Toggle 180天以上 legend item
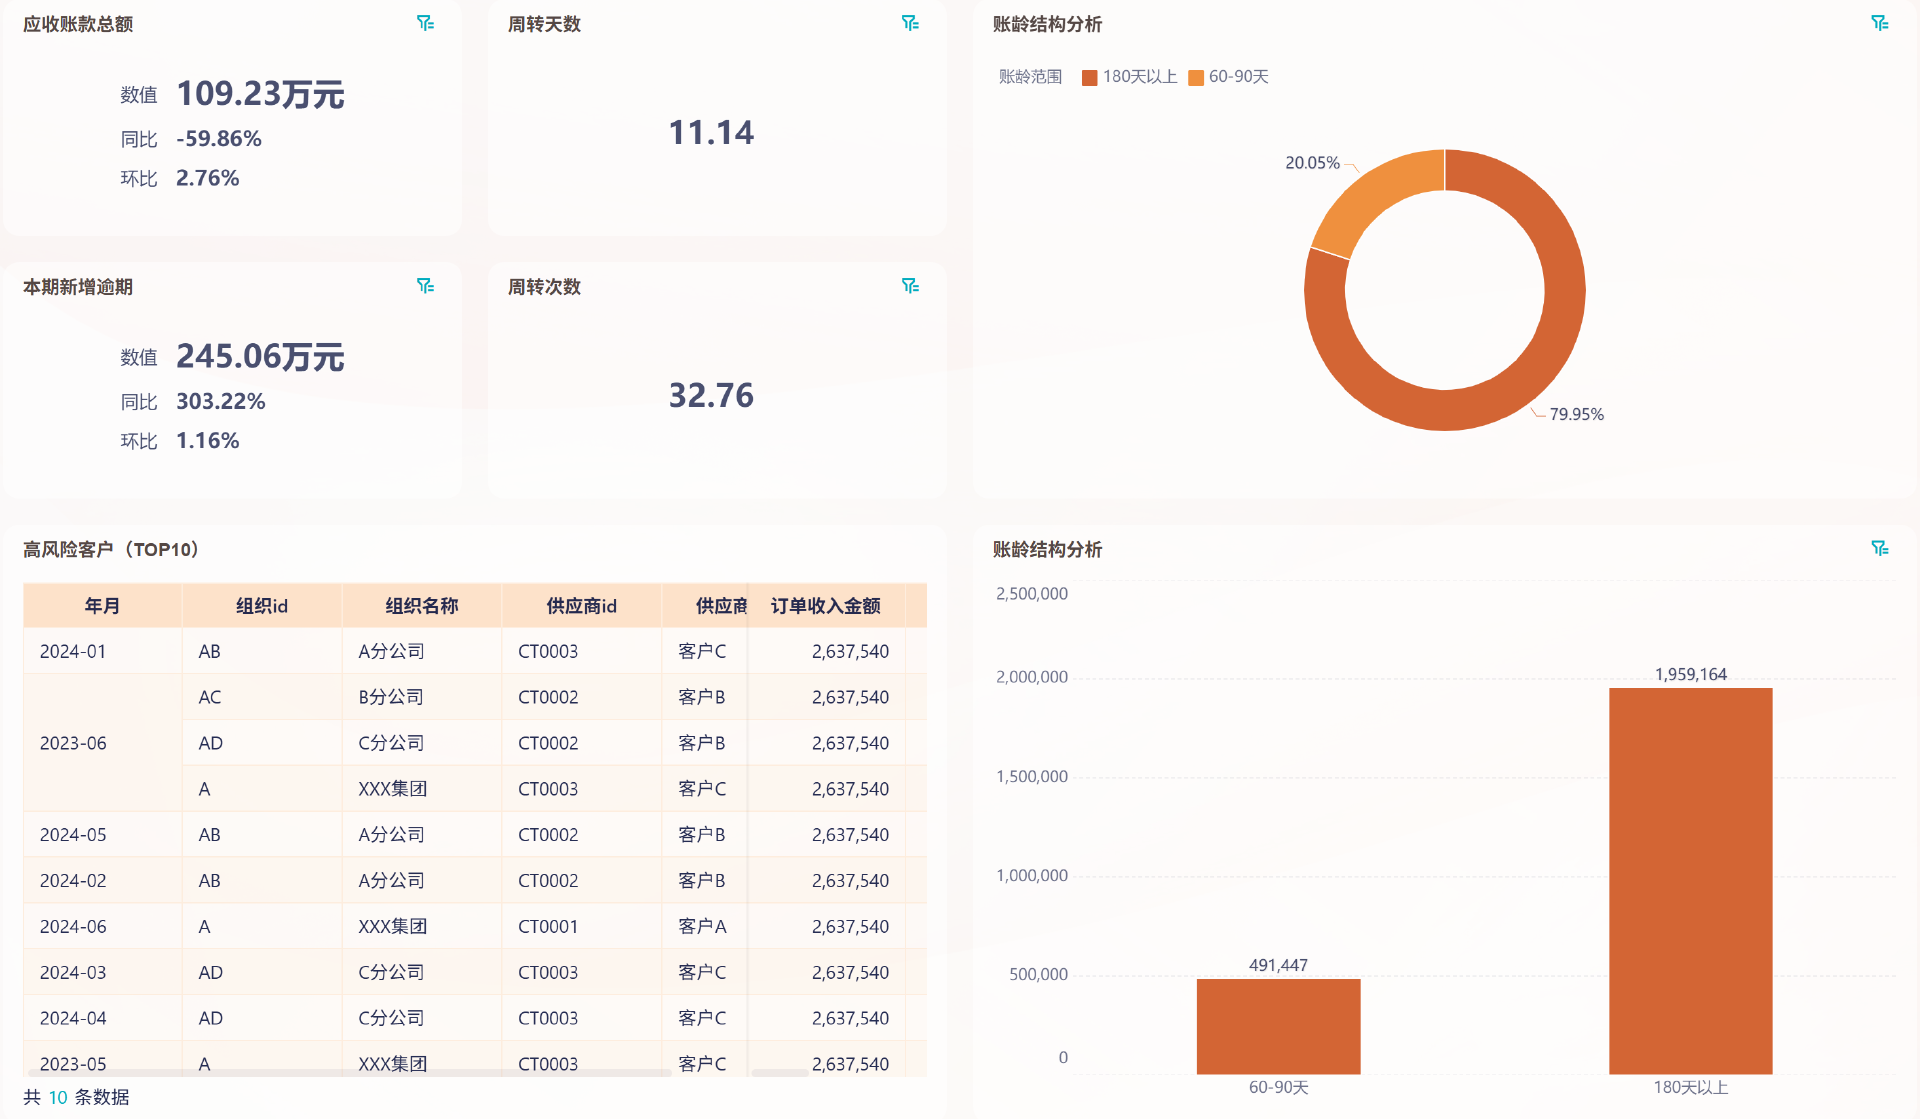Viewport: 1920px width, 1119px height. pyautogui.click(x=1129, y=77)
